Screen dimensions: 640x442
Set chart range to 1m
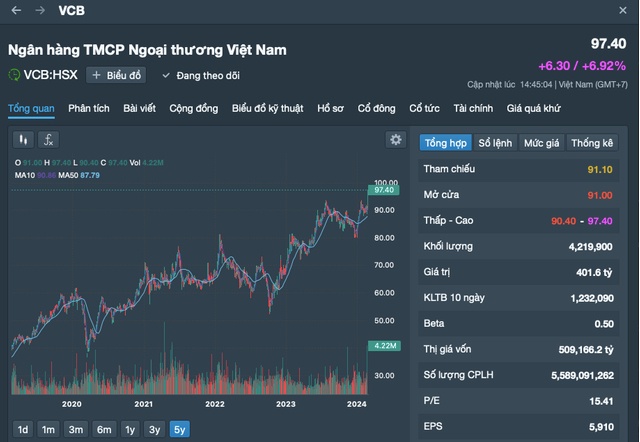pyautogui.click(x=48, y=429)
